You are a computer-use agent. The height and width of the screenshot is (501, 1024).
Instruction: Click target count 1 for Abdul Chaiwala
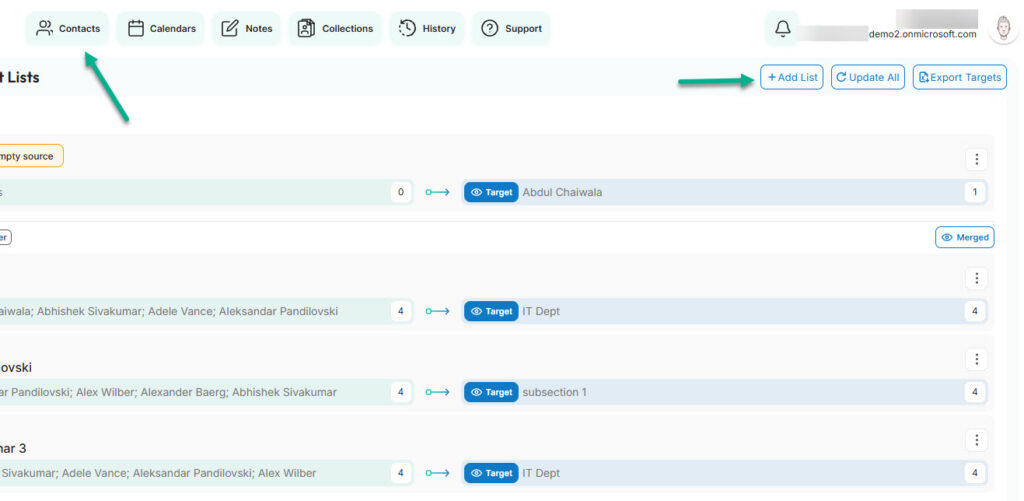(x=974, y=193)
